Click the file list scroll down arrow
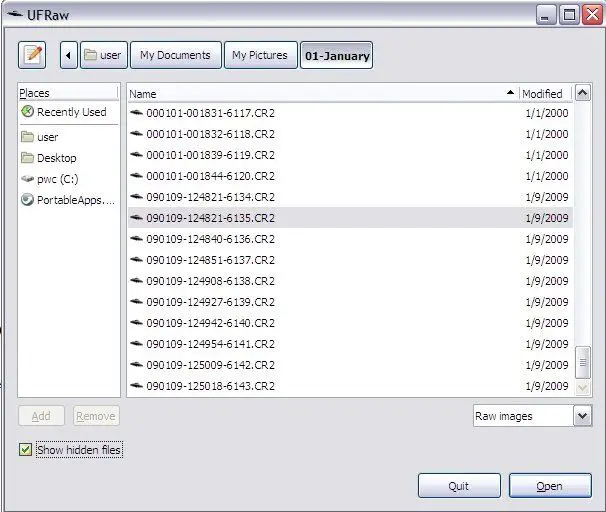The height and width of the screenshot is (512, 606). [582, 387]
